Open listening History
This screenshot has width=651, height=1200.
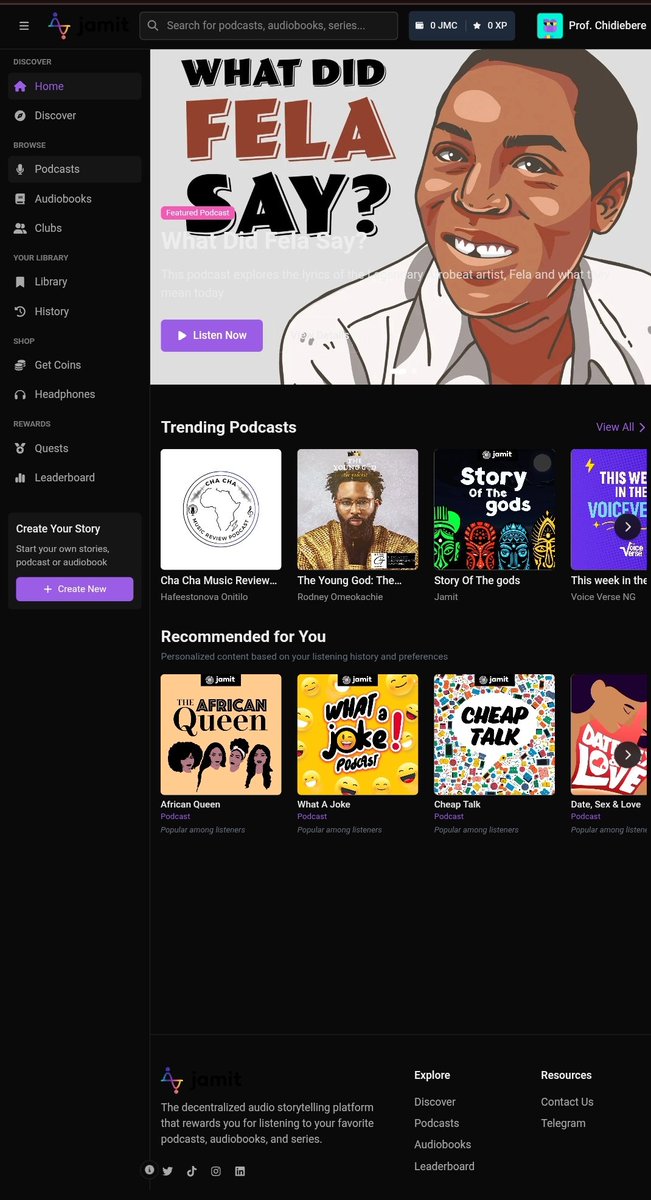click(75, 311)
